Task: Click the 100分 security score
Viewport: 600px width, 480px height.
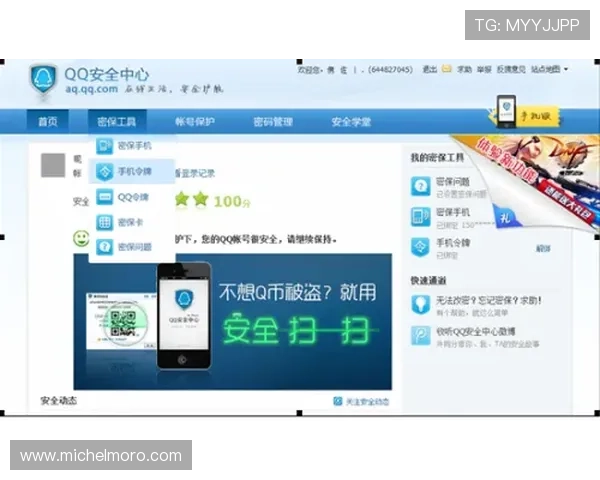Action: coord(232,201)
